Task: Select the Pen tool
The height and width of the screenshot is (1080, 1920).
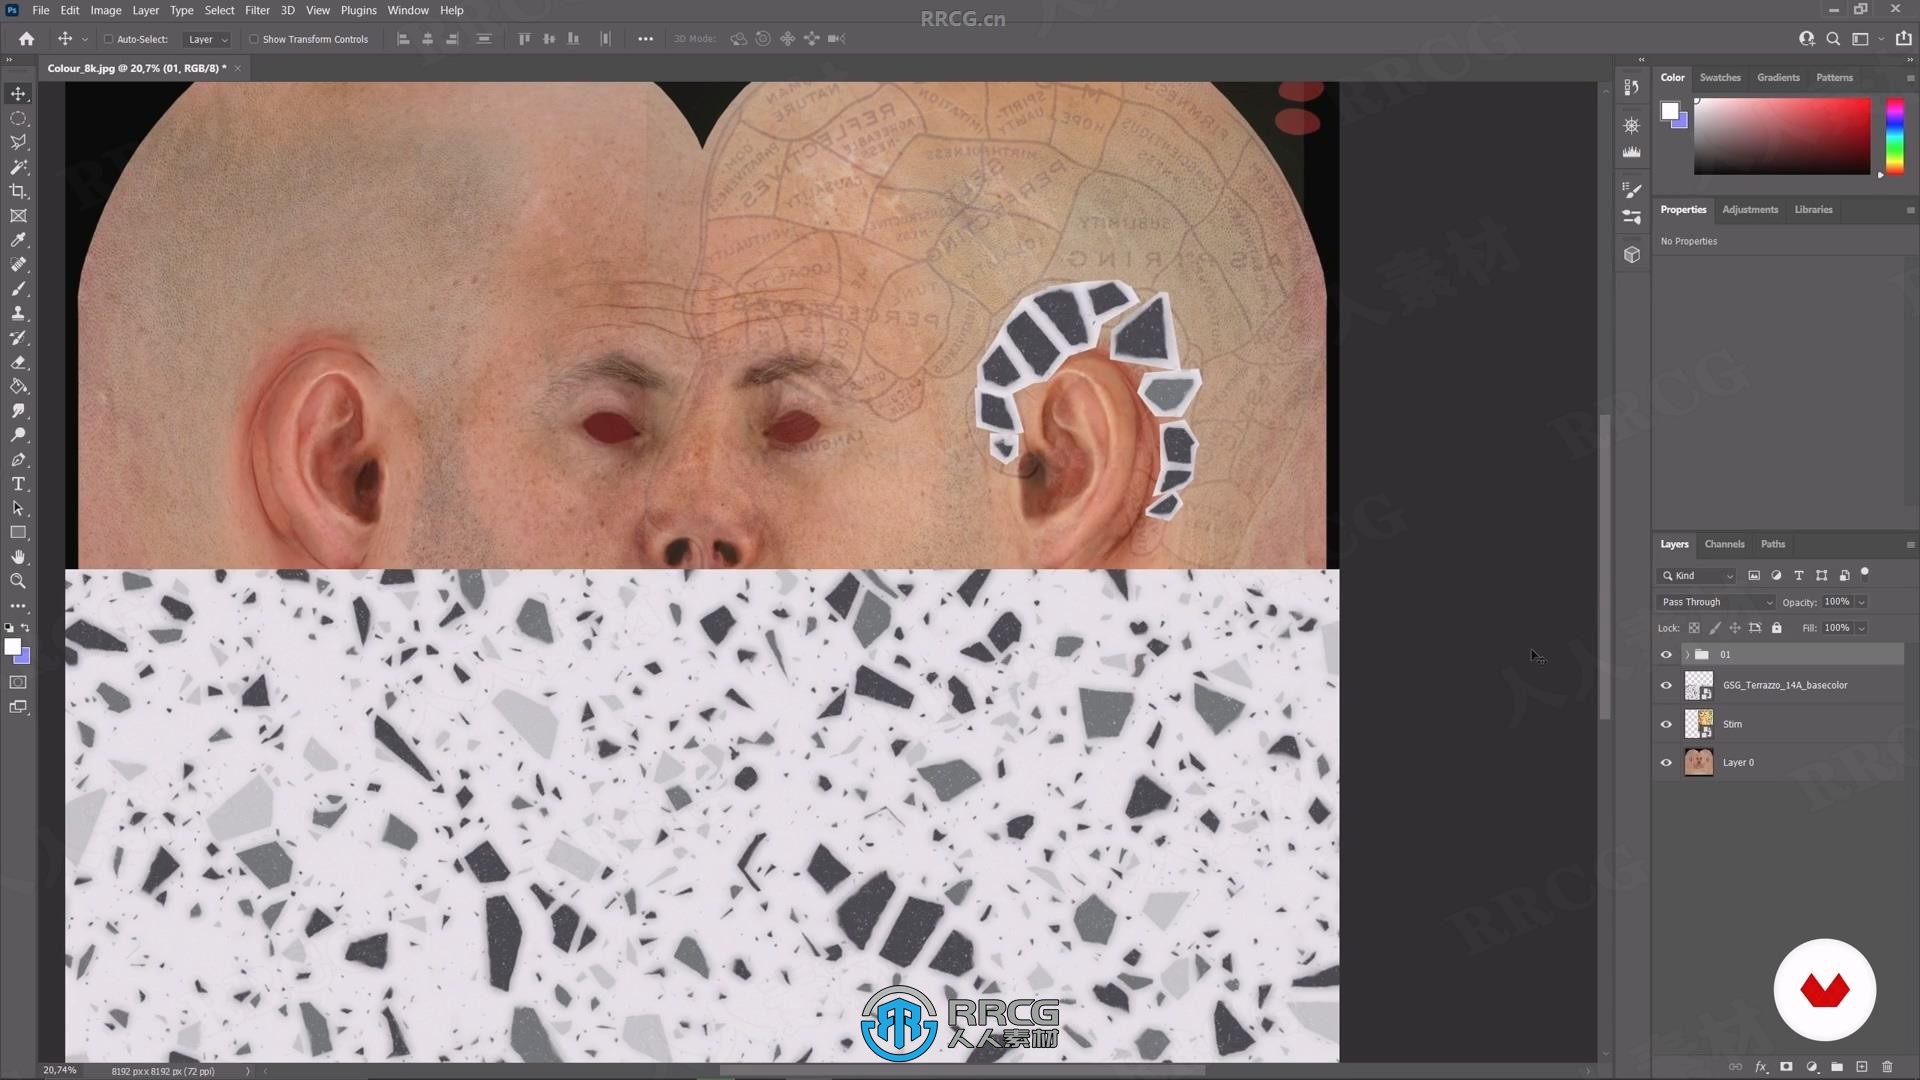Action: (x=18, y=460)
